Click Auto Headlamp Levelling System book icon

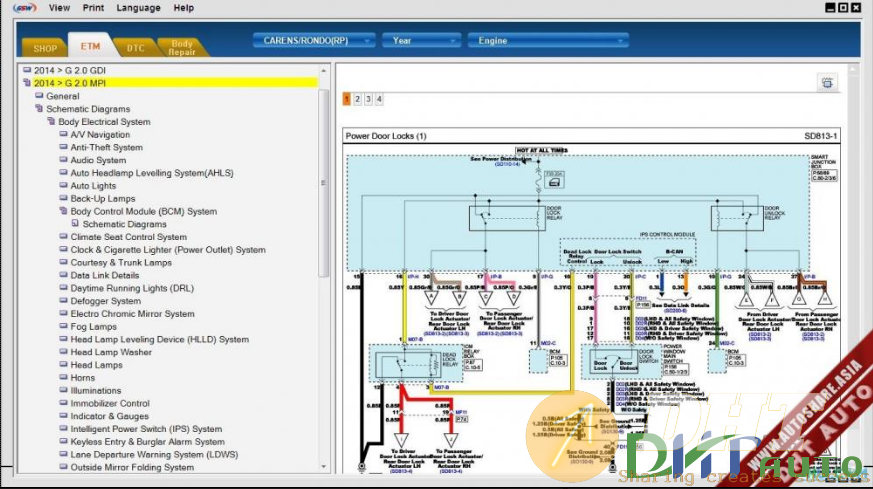[x=63, y=173]
